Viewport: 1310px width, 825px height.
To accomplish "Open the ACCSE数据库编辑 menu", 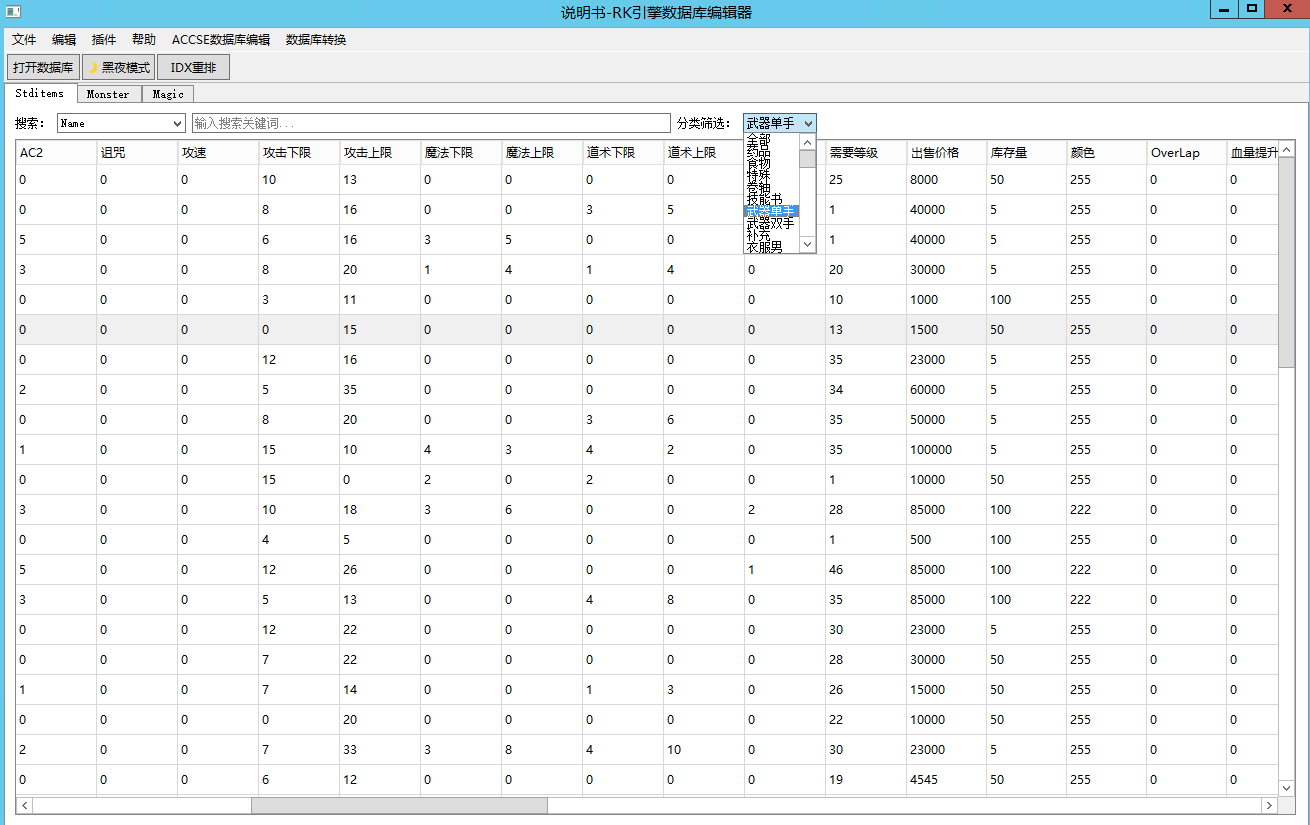I will point(220,40).
